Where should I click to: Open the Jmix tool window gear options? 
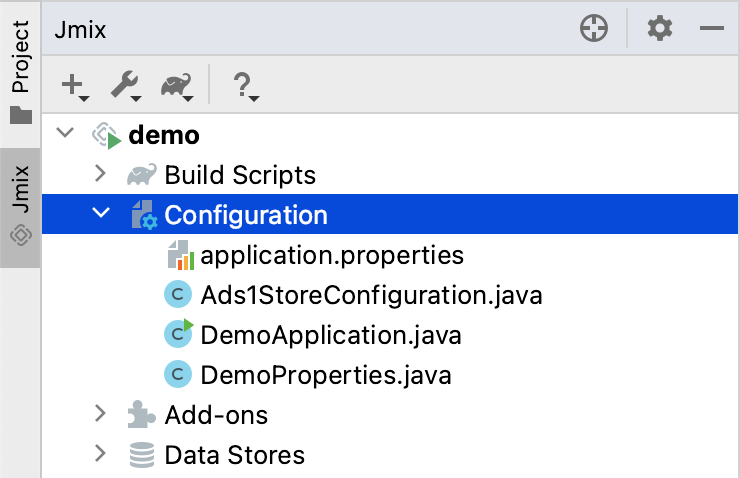[660, 28]
